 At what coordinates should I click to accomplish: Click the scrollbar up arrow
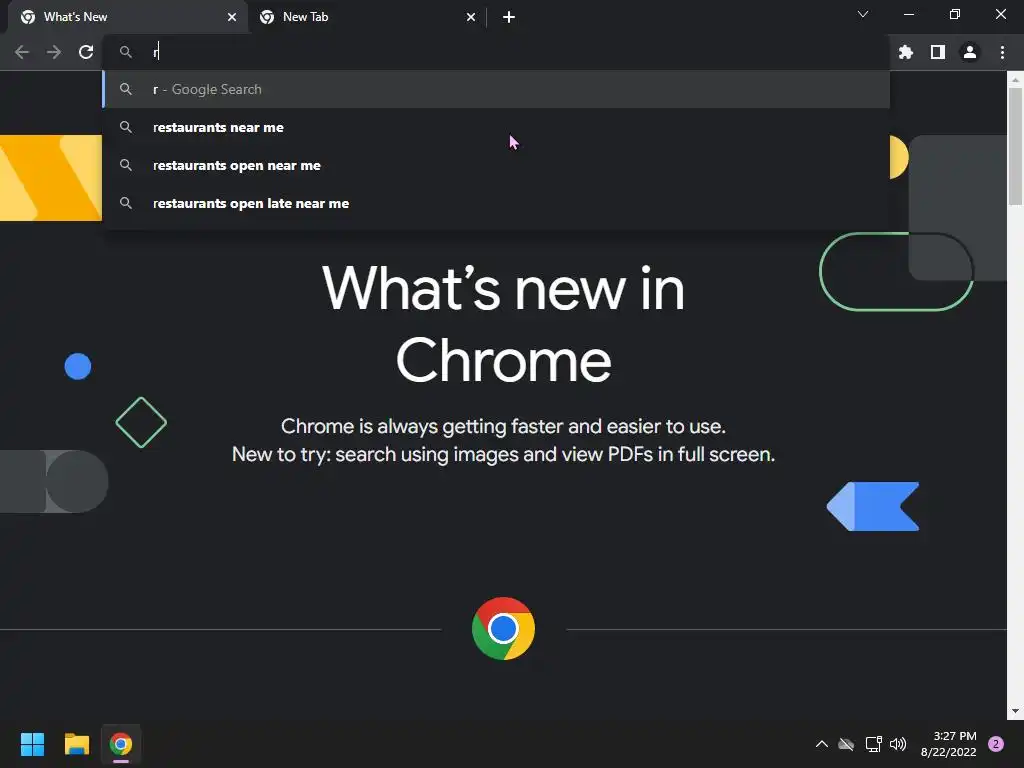click(x=1015, y=80)
